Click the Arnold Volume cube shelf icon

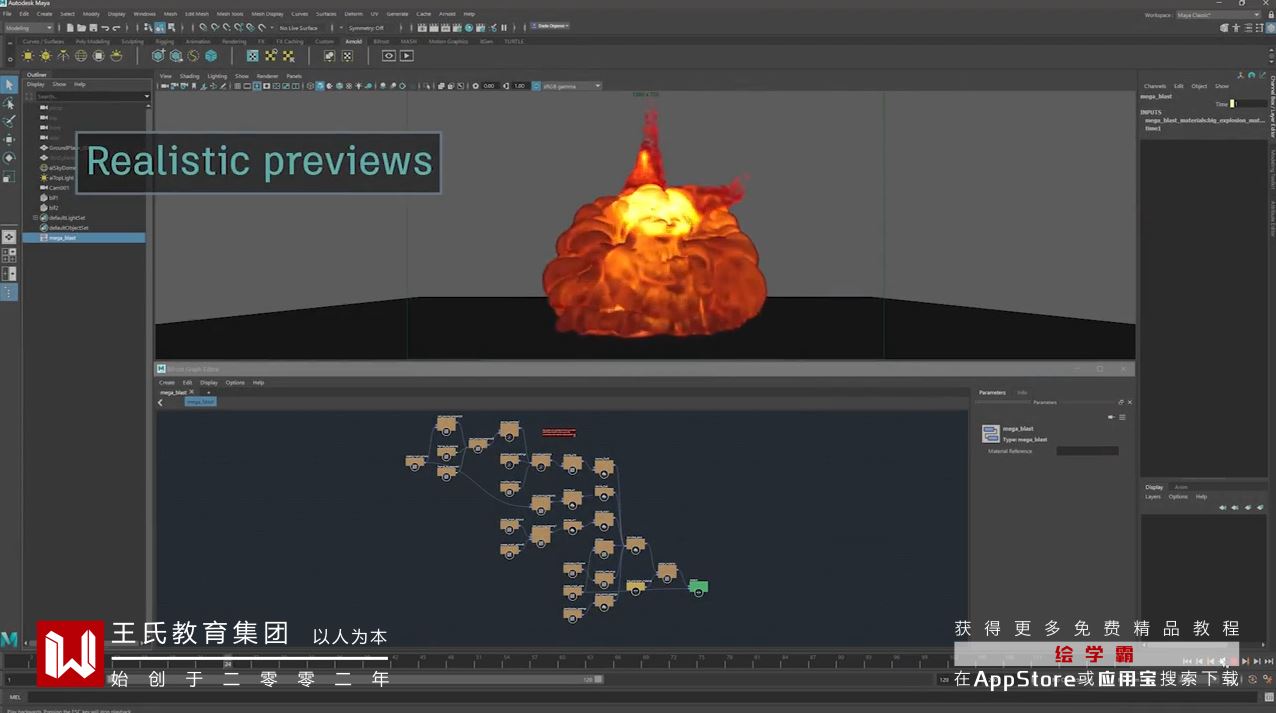[x=211, y=56]
